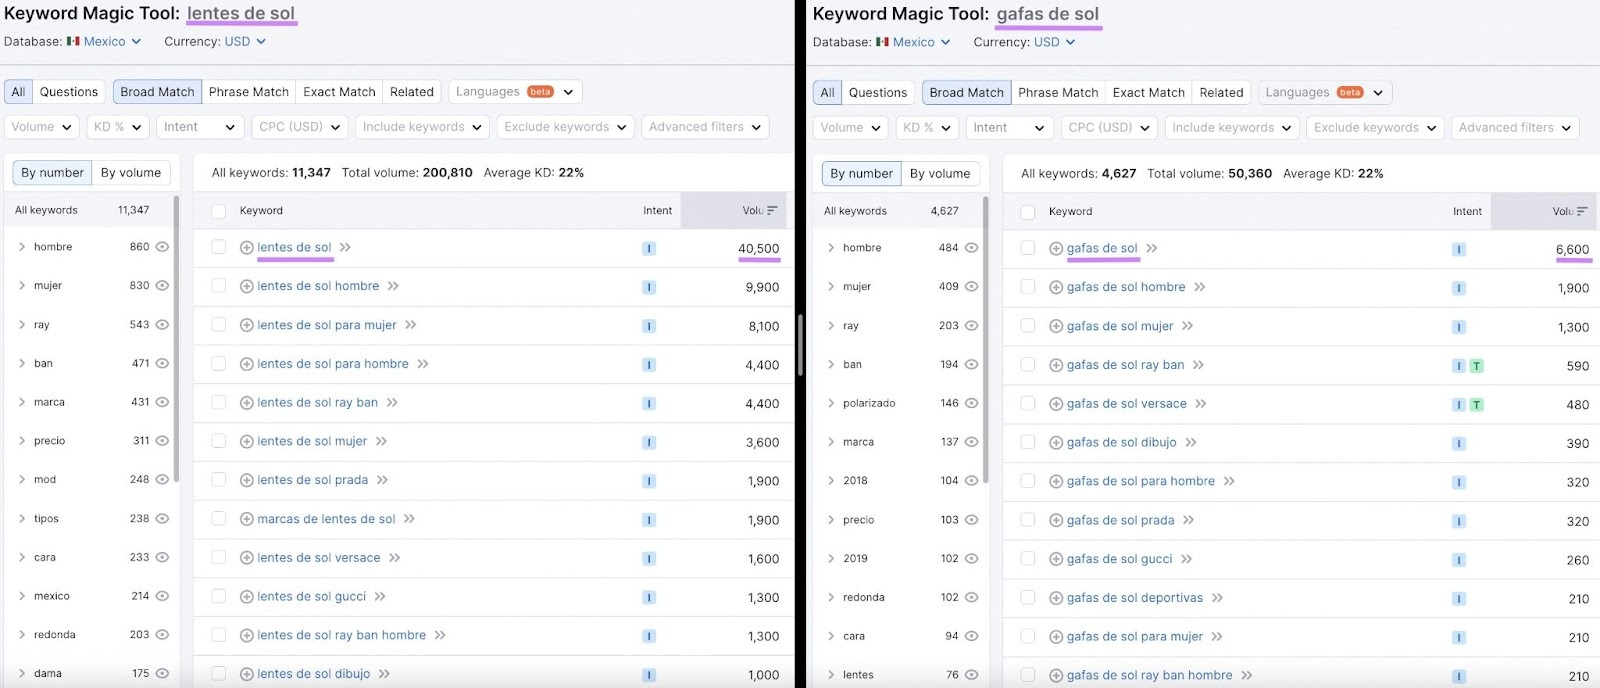Viewport: 1600px width, 688px height.
Task: Click the double-arrow icon next to 'gafas de sol versace'
Action: (1201, 404)
